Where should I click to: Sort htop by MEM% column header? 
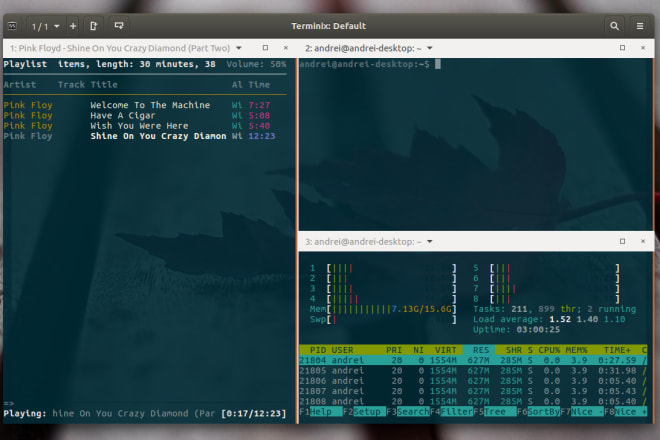click(x=576, y=350)
